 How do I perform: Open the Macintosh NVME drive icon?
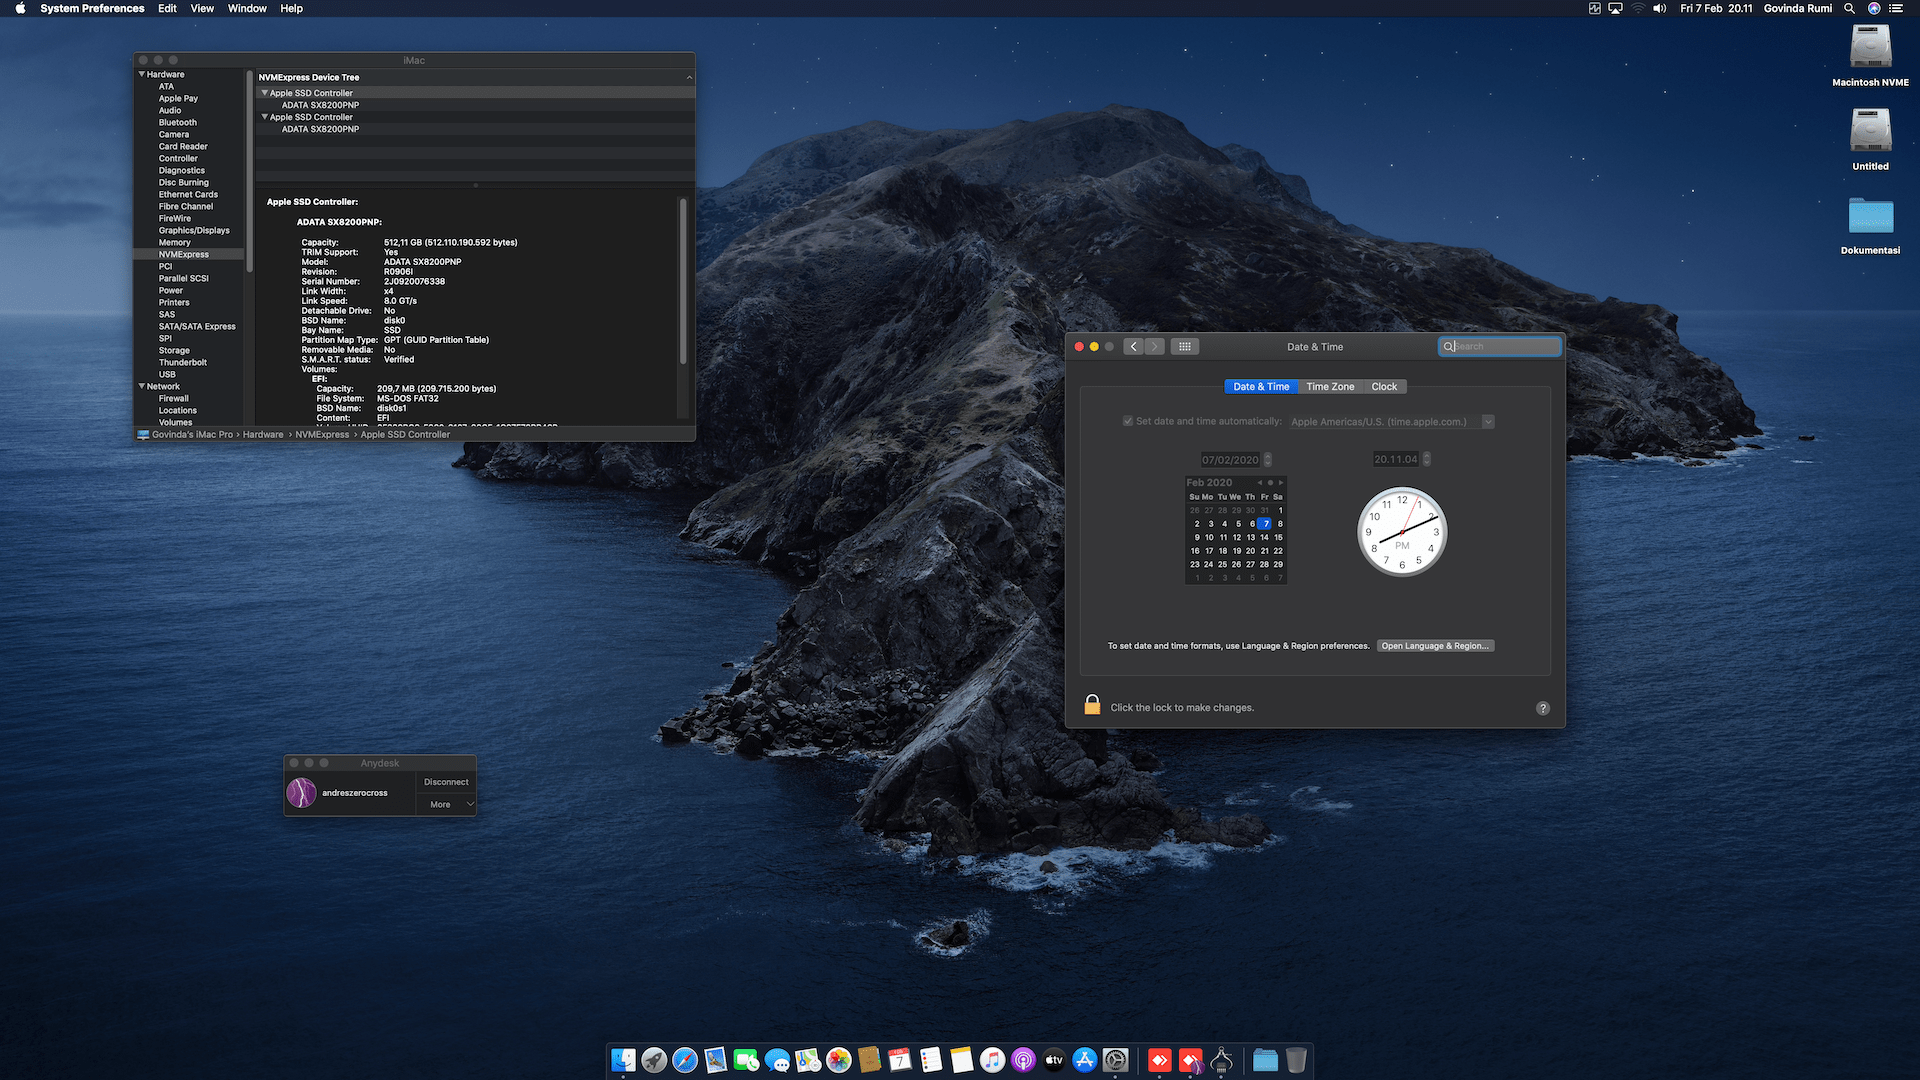coord(1870,47)
